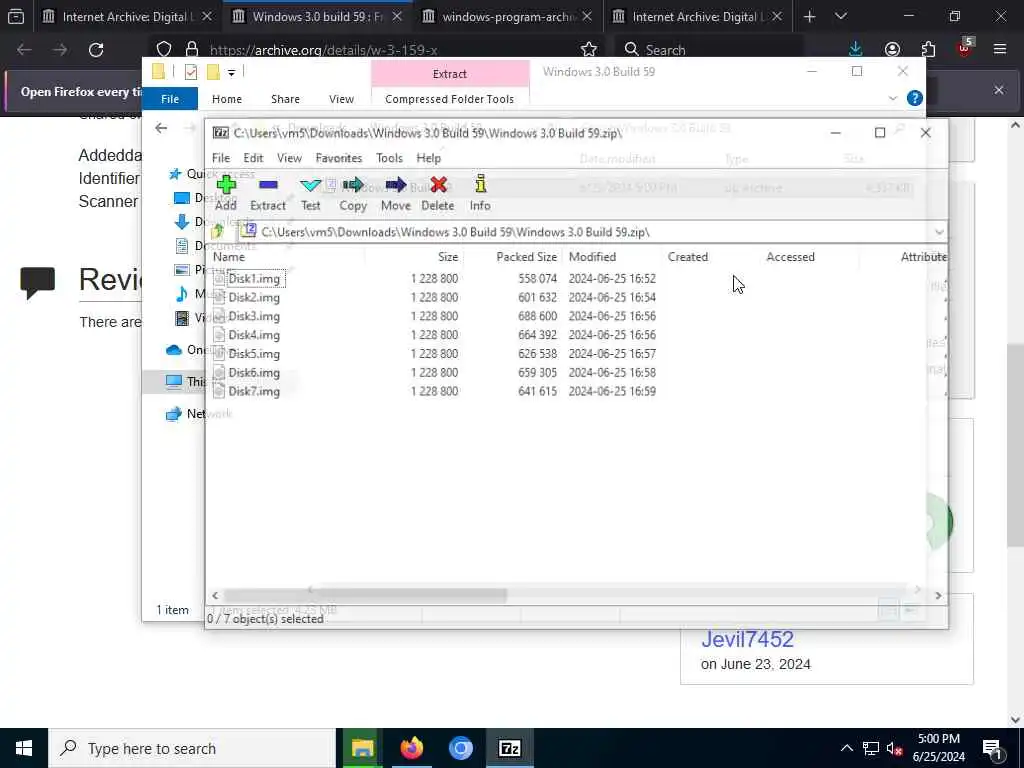The image size is (1024, 768).
Task: Expand the 7-Zip address path dropdown
Action: click(x=939, y=232)
